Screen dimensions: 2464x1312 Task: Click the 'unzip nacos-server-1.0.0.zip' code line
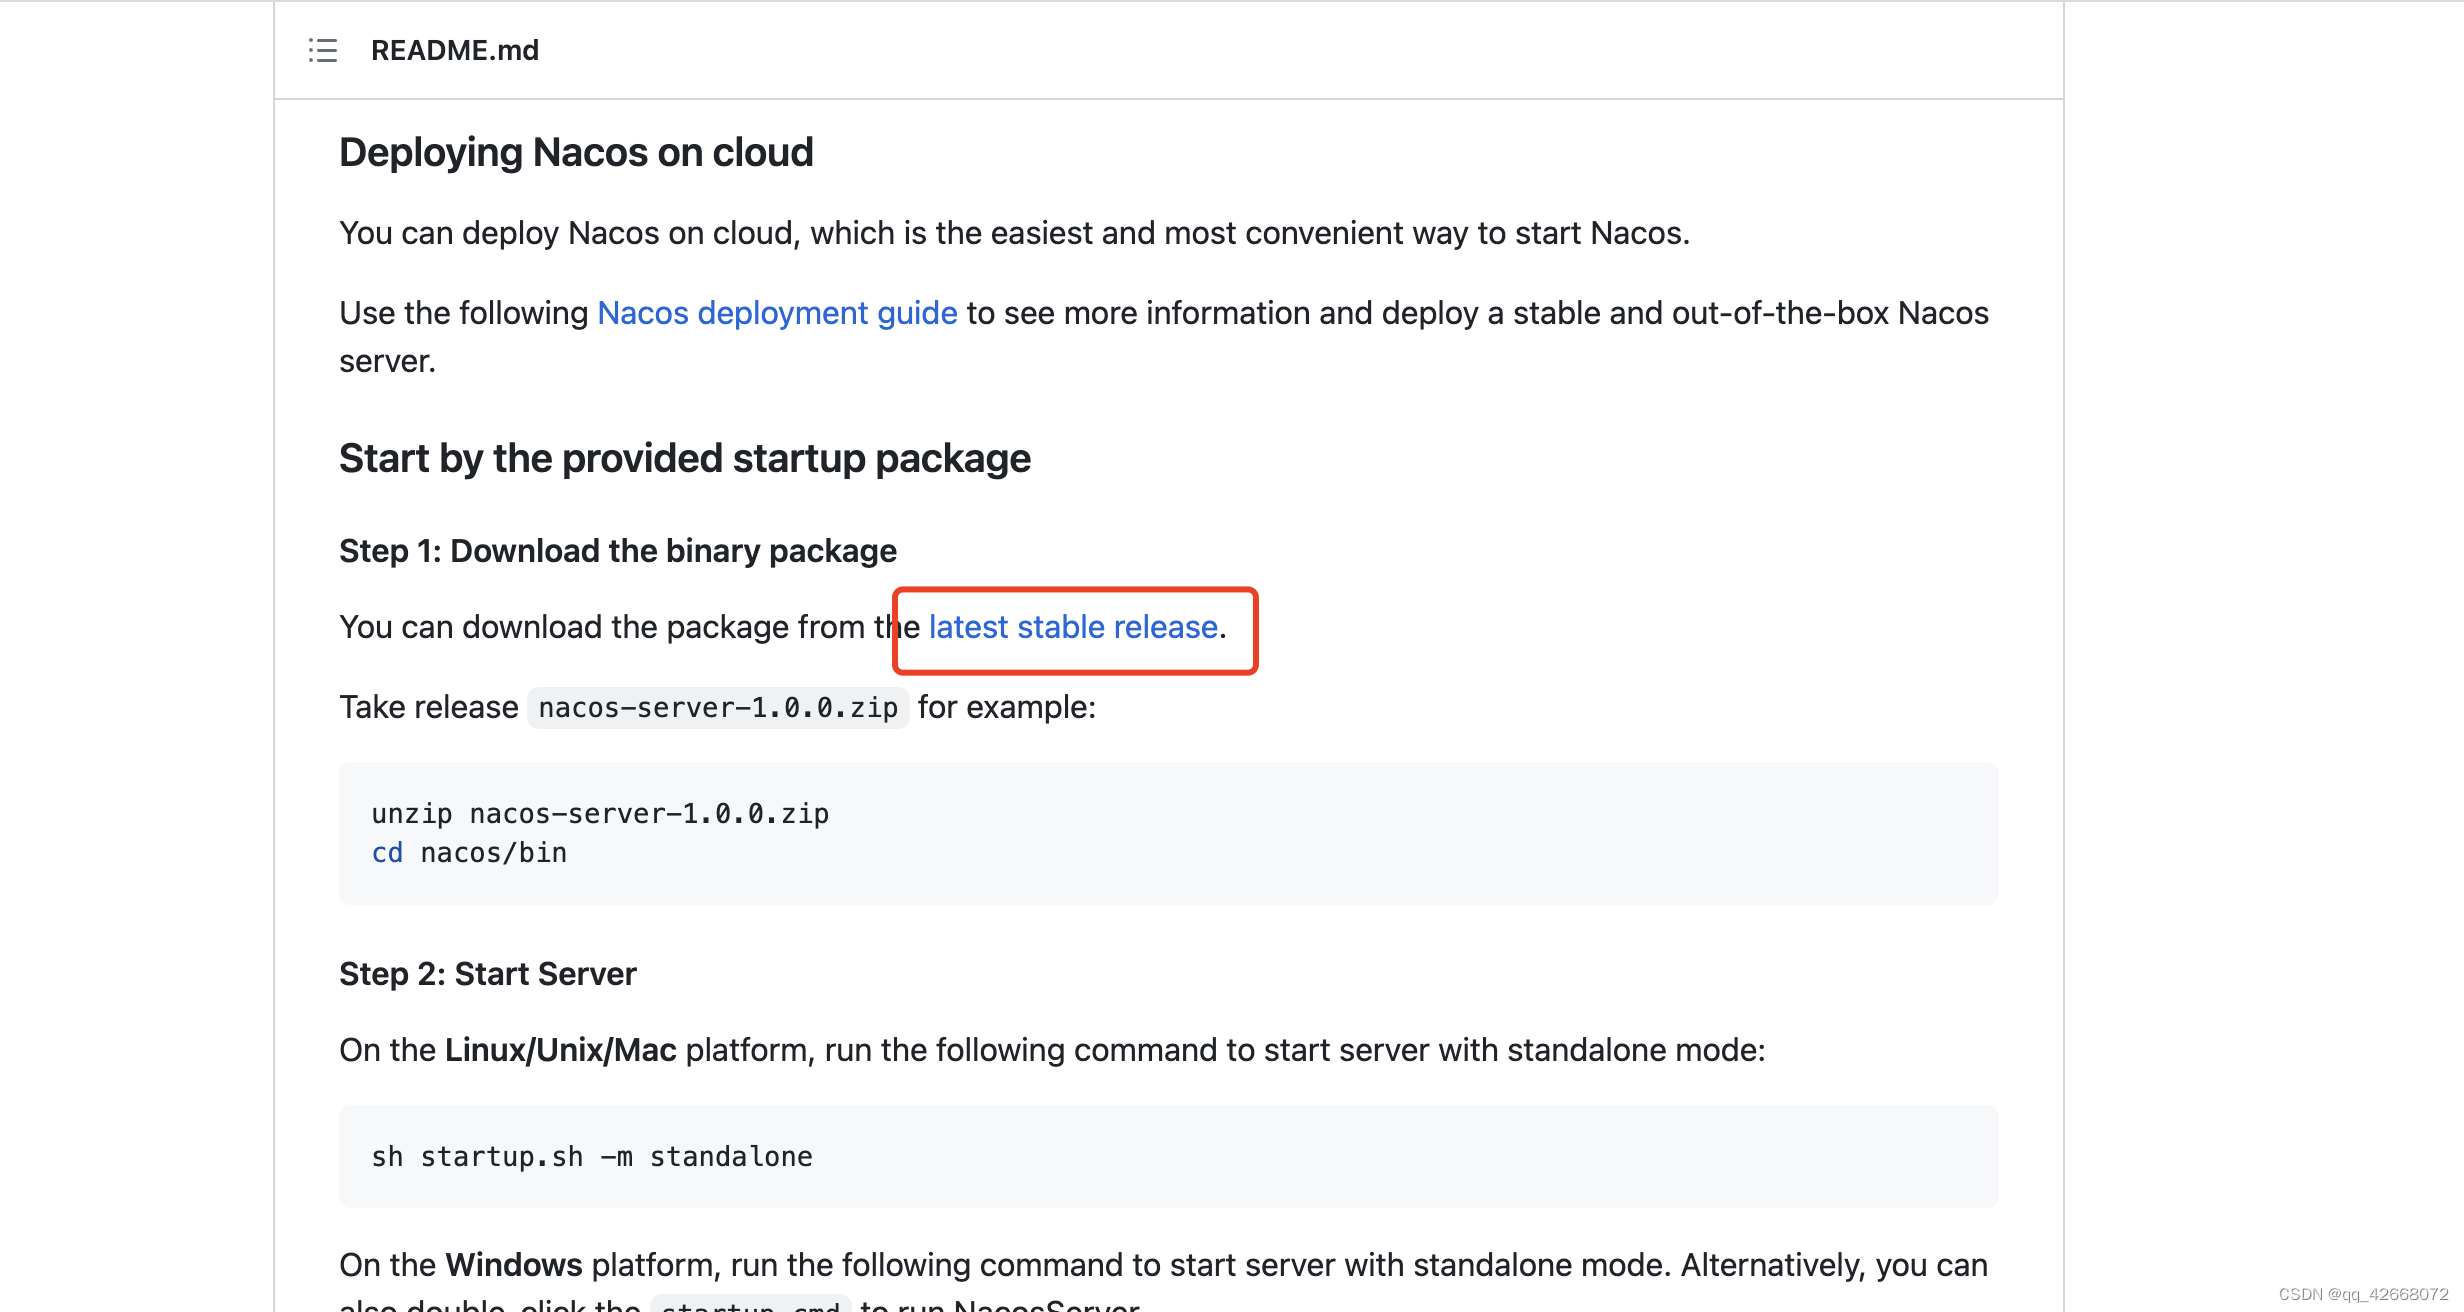[600, 814]
